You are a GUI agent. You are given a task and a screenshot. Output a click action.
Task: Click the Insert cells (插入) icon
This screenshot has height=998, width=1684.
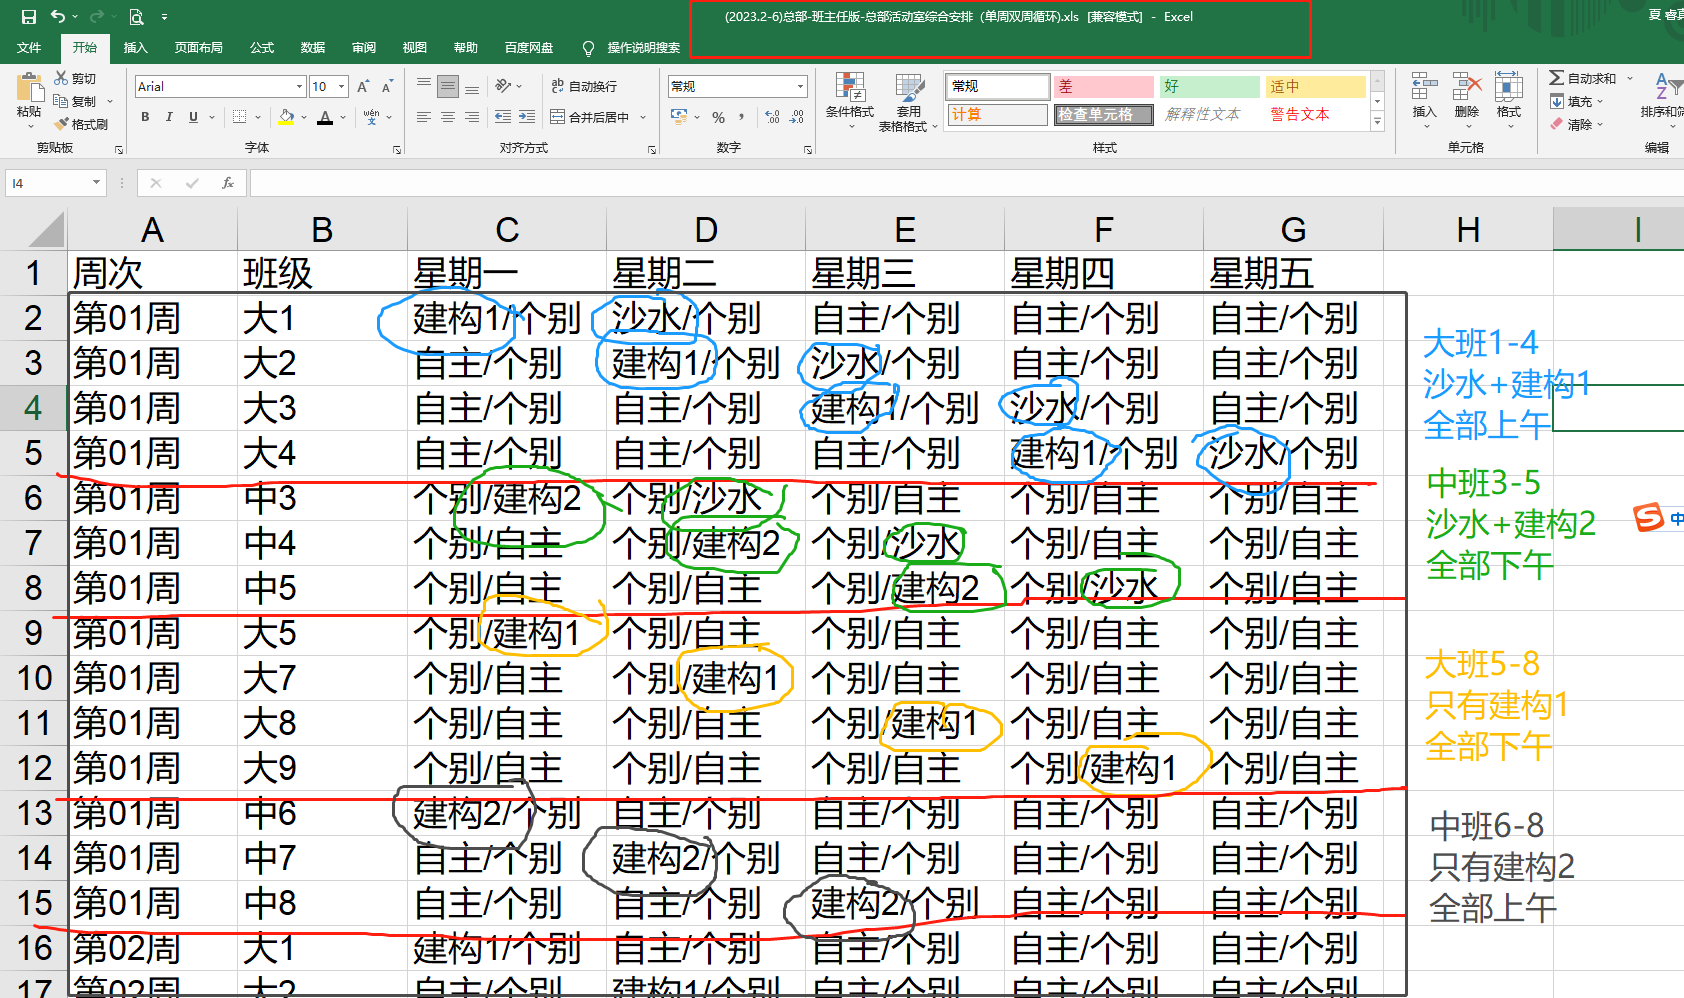[x=1424, y=86]
